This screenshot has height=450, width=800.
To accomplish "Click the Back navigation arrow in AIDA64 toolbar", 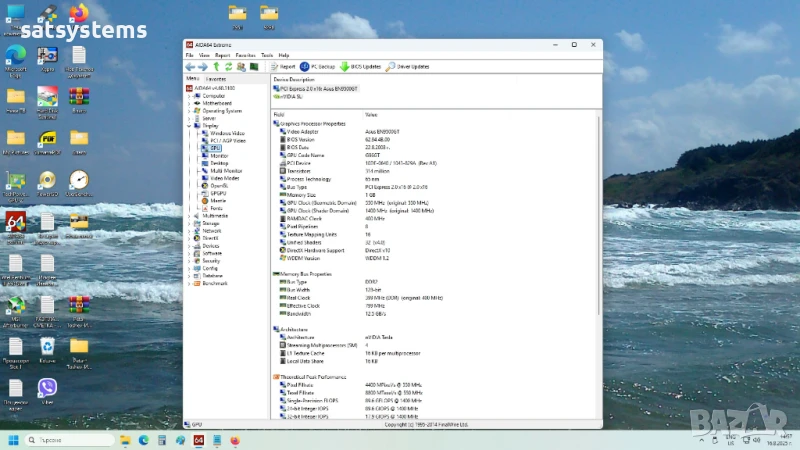I will tap(190, 67).
